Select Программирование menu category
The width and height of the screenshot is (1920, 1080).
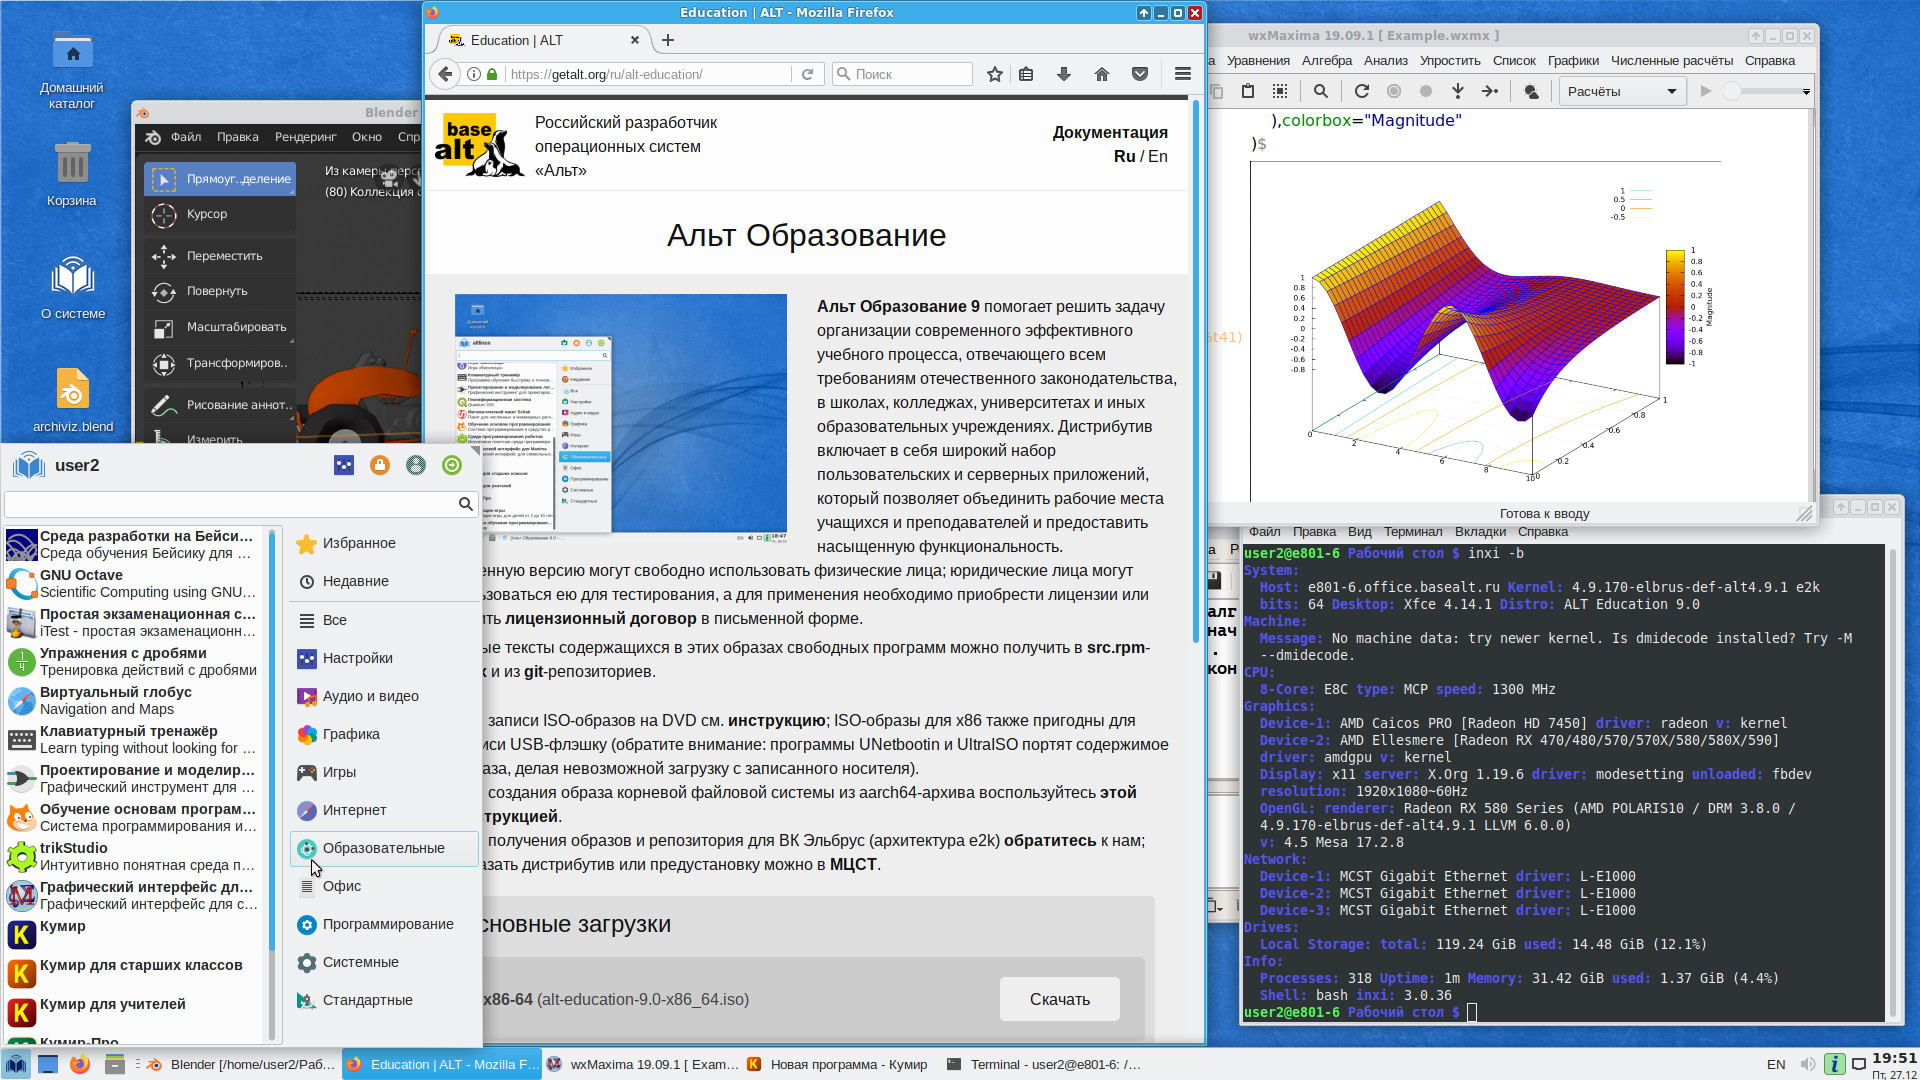tap(384, 924)
